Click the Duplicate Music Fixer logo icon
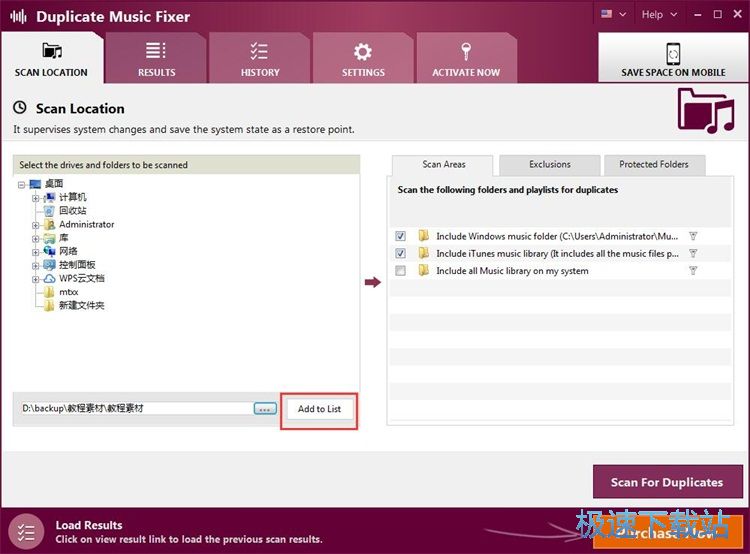The width and height of the screenshot is (750, 554). tap(19, 17)
